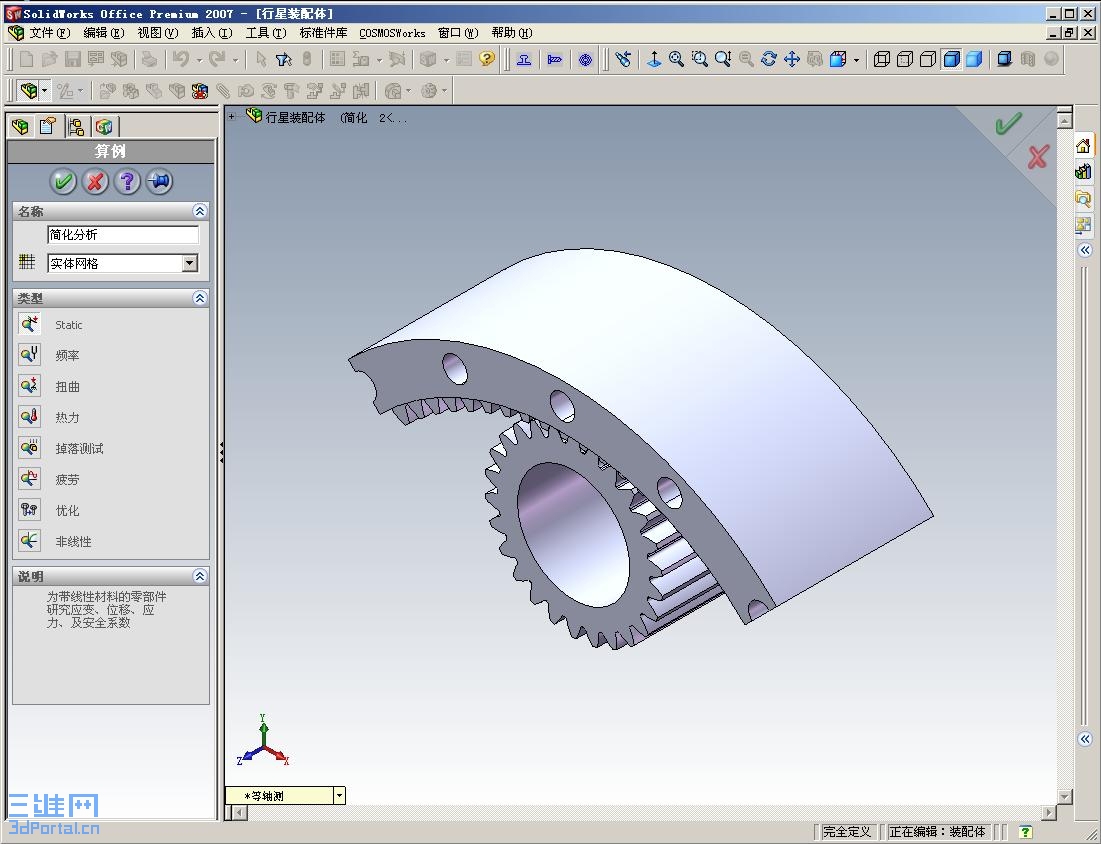Click the horizontal scrollbar left arrow
Viewport: 1101px width, 844px height.
(240, 813)
